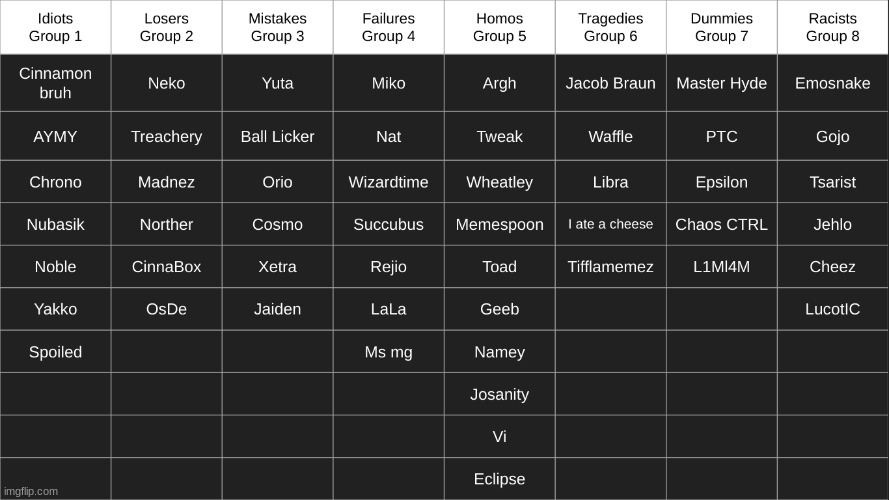Click the Idiots Group 1 header
The image size is (889, 500).
55,27
